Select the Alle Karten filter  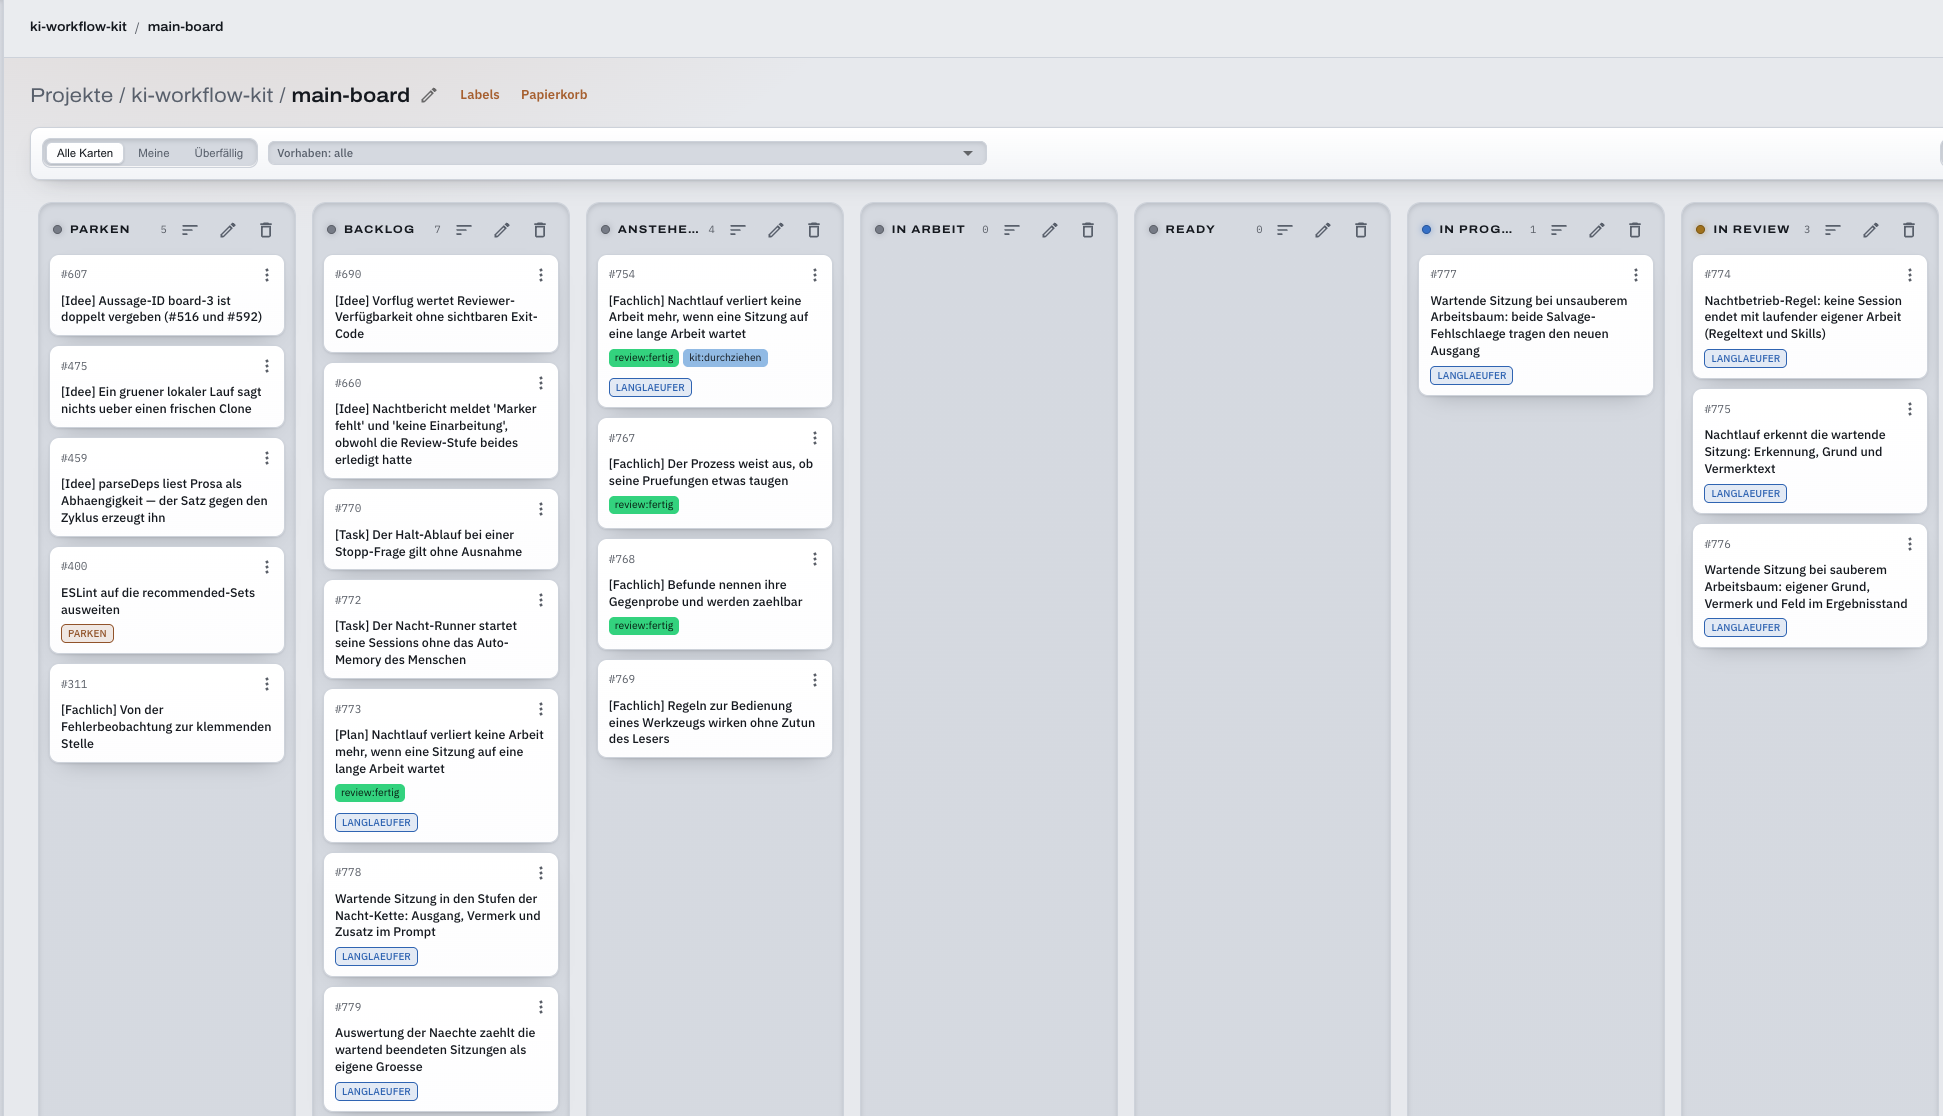(85, 153)
